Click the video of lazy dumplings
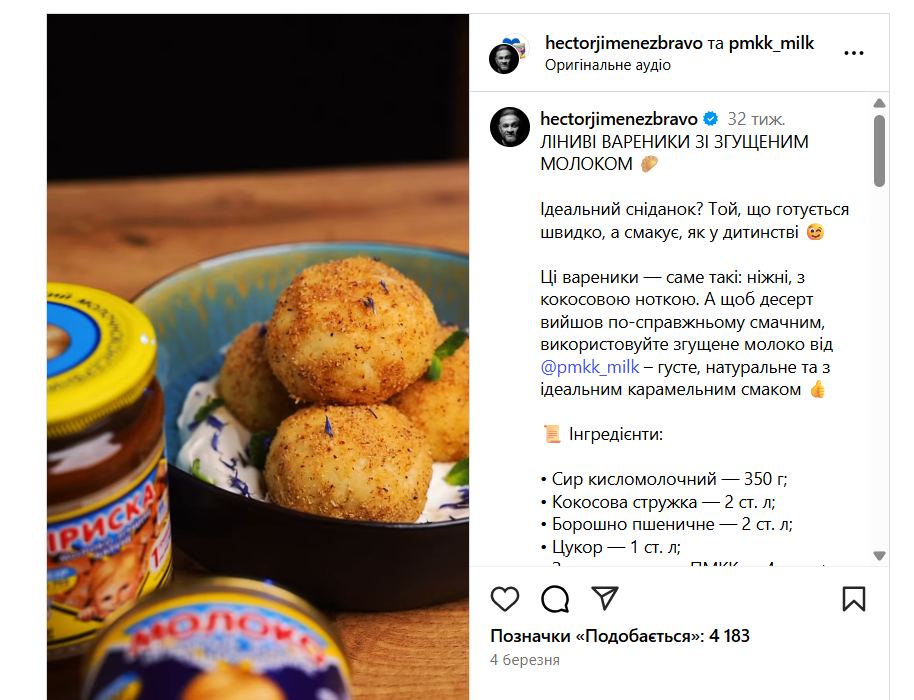The image size is (914, 700). [258, 357]
